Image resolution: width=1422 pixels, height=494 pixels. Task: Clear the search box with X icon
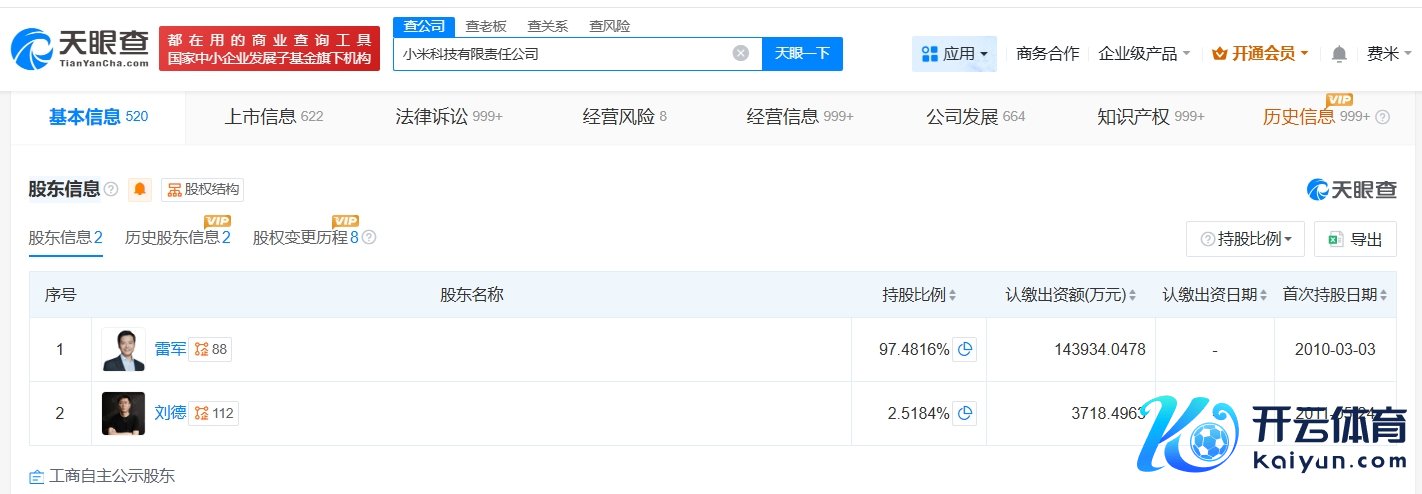click(x=740, y=54)
